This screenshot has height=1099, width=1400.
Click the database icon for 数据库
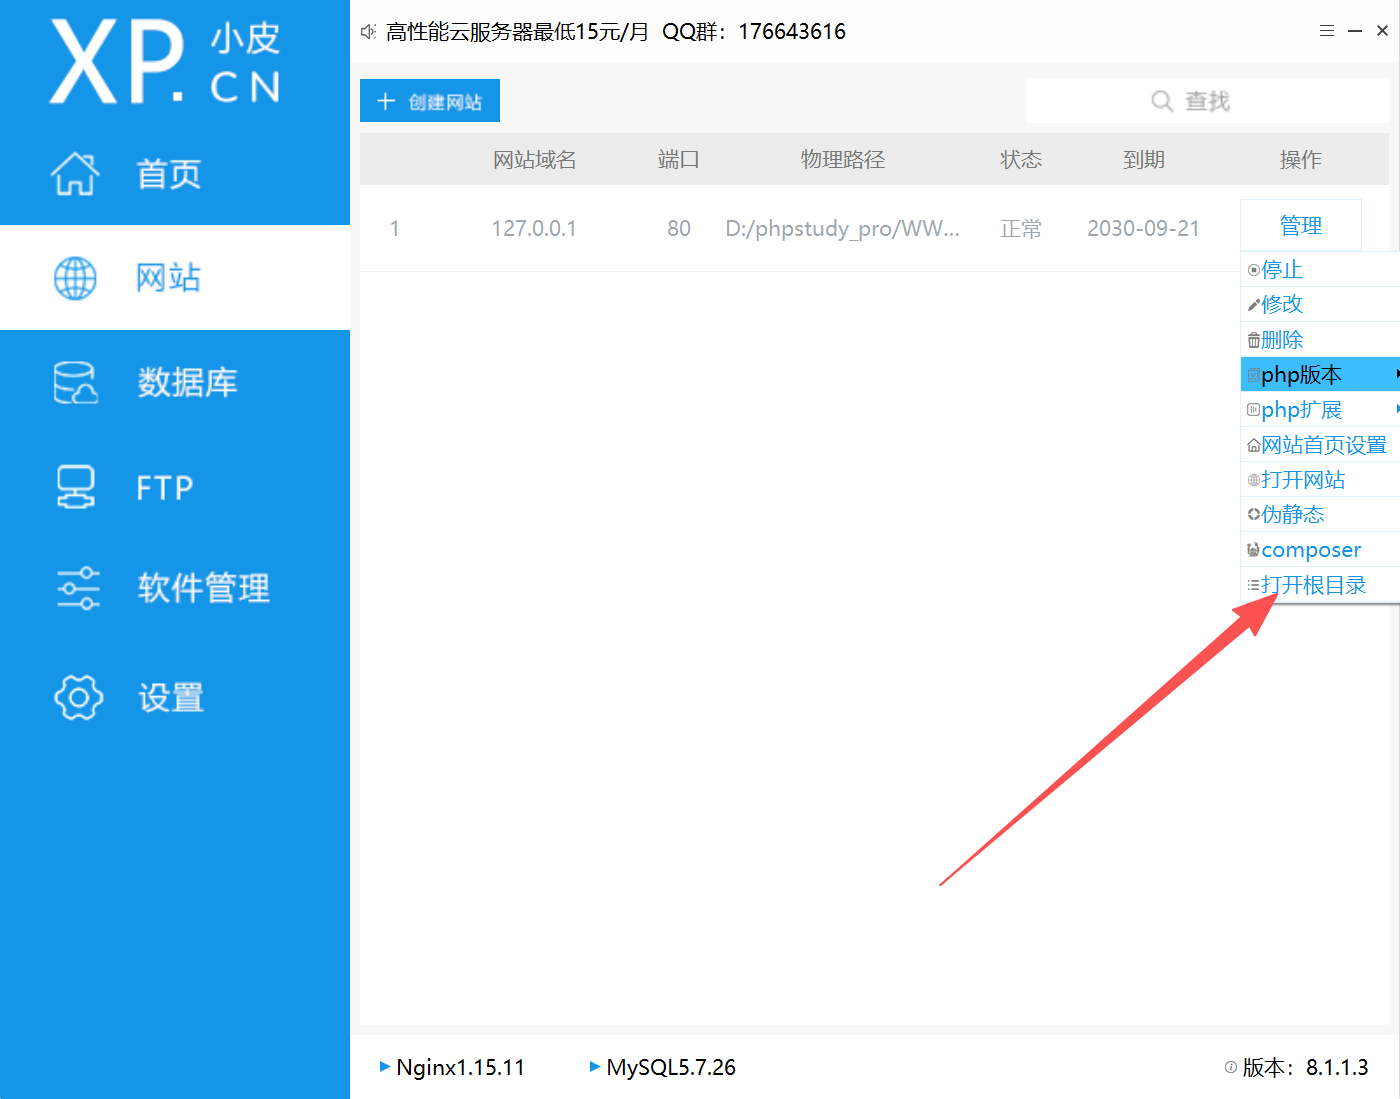pos(76,382)
